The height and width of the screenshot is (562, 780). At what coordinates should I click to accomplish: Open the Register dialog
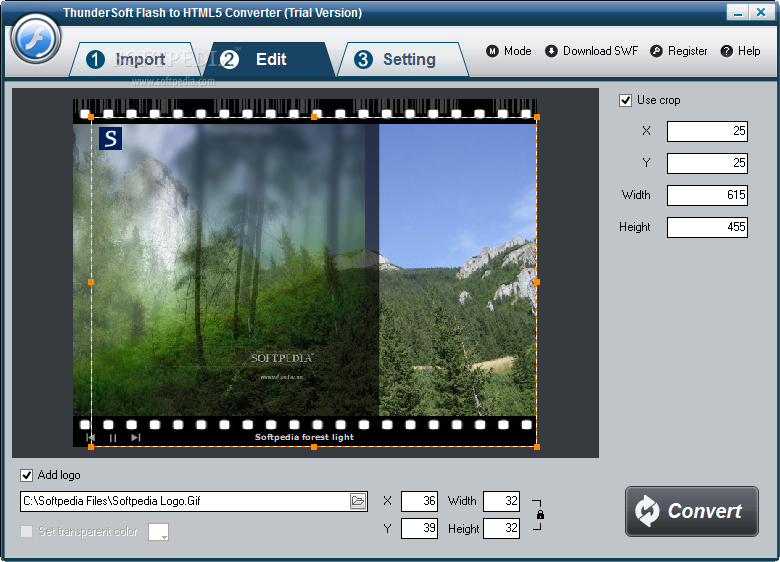pyautogui.click(x=679, y=51)
